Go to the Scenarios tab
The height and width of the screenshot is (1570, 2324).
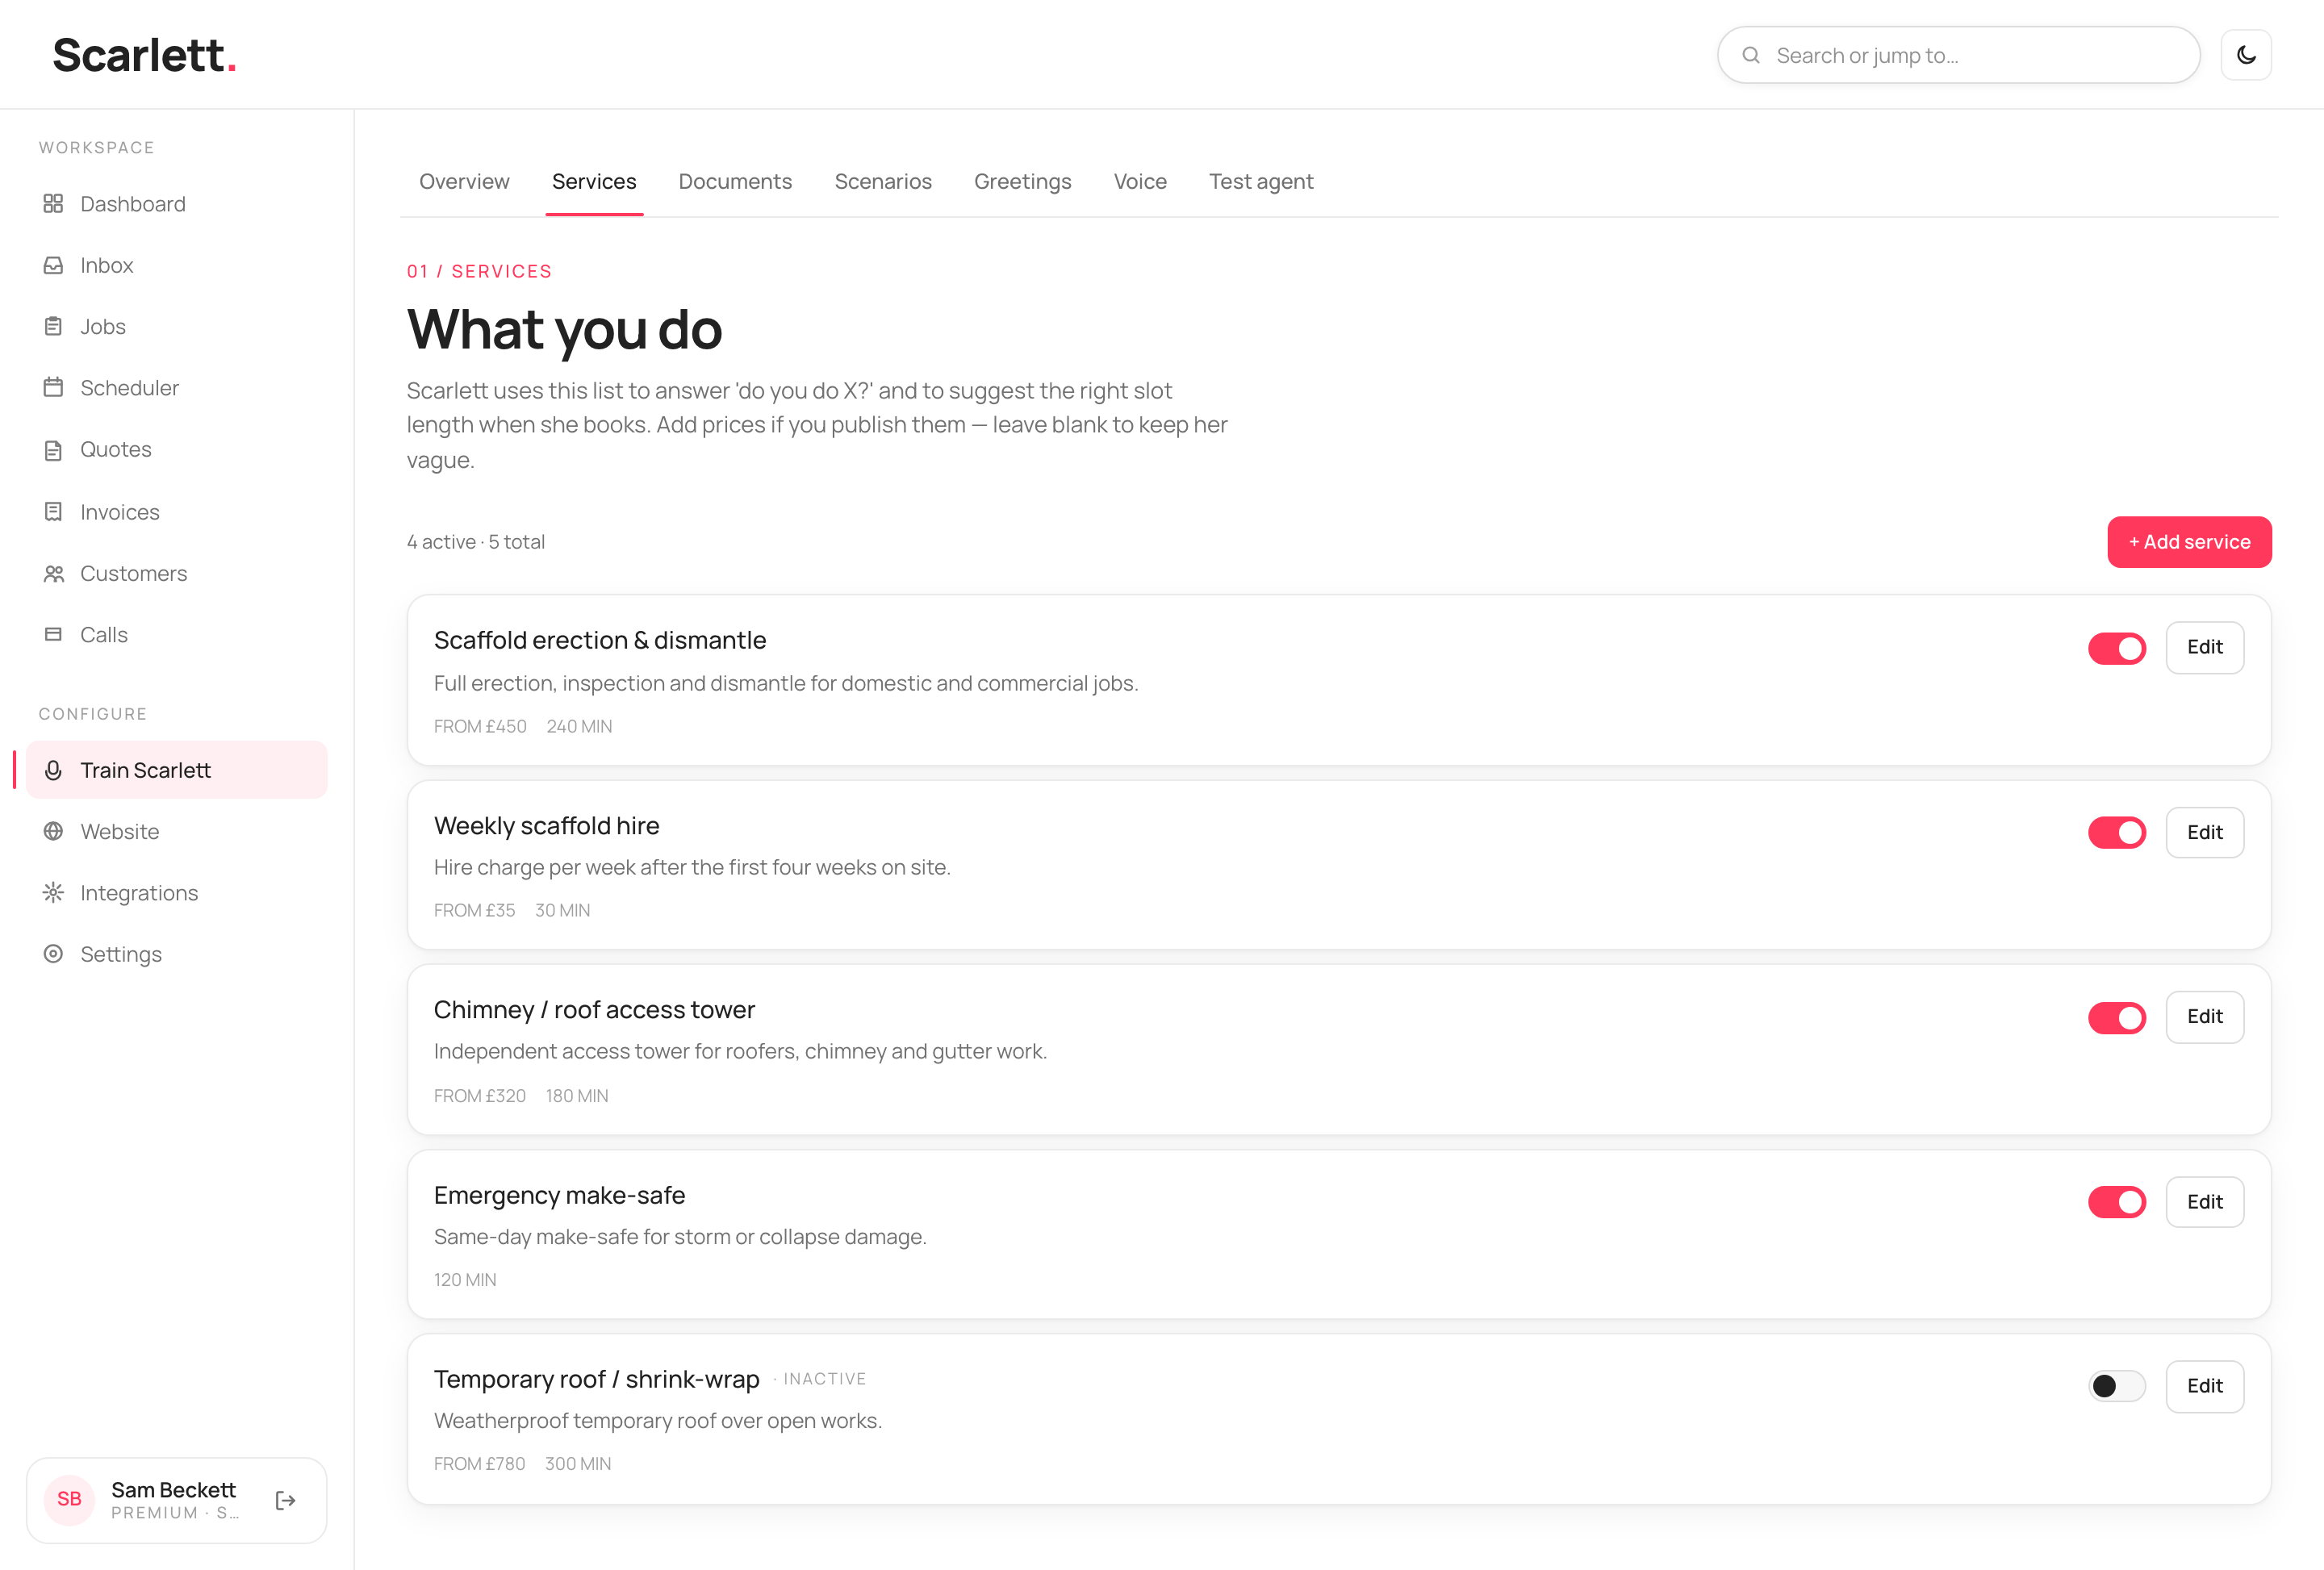pyautogui.click(x=883, y=182)
